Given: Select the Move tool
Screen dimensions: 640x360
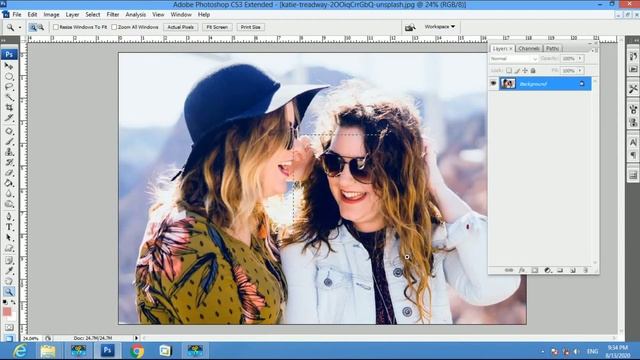Looking at the screenshot, I should coord(9,66).
